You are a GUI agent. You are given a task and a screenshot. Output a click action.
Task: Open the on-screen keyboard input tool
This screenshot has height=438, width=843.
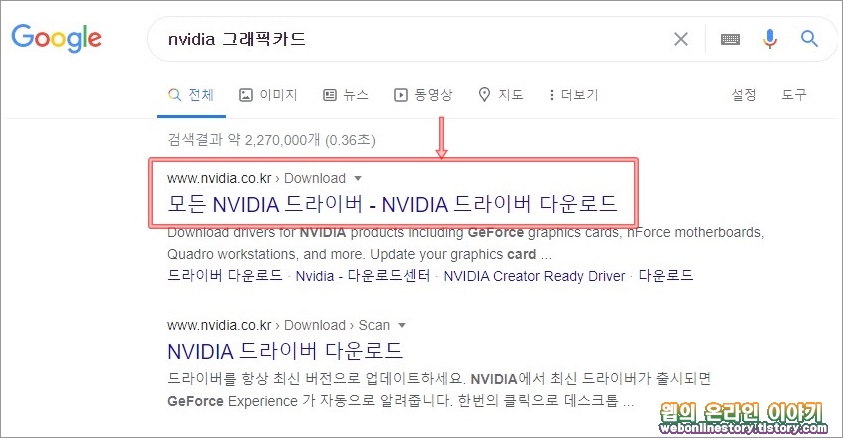730,39
